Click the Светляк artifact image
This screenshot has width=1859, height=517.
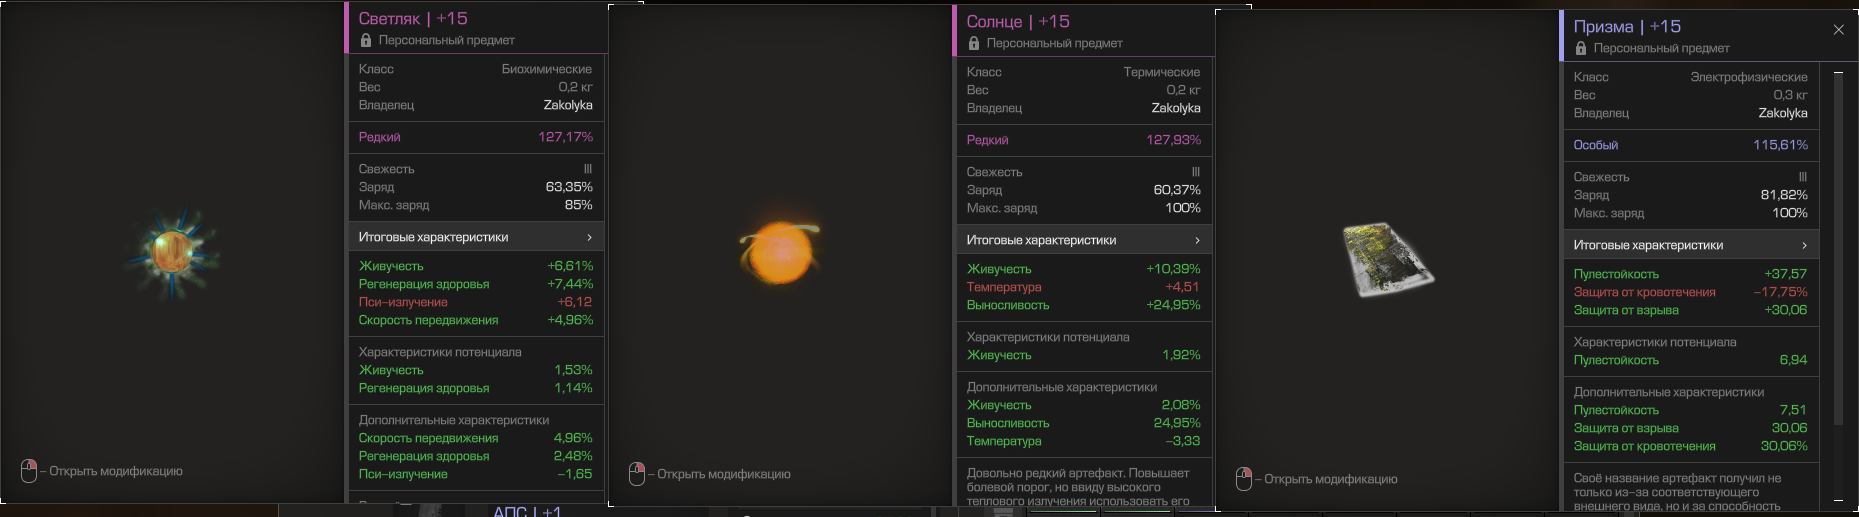[172, 254]
